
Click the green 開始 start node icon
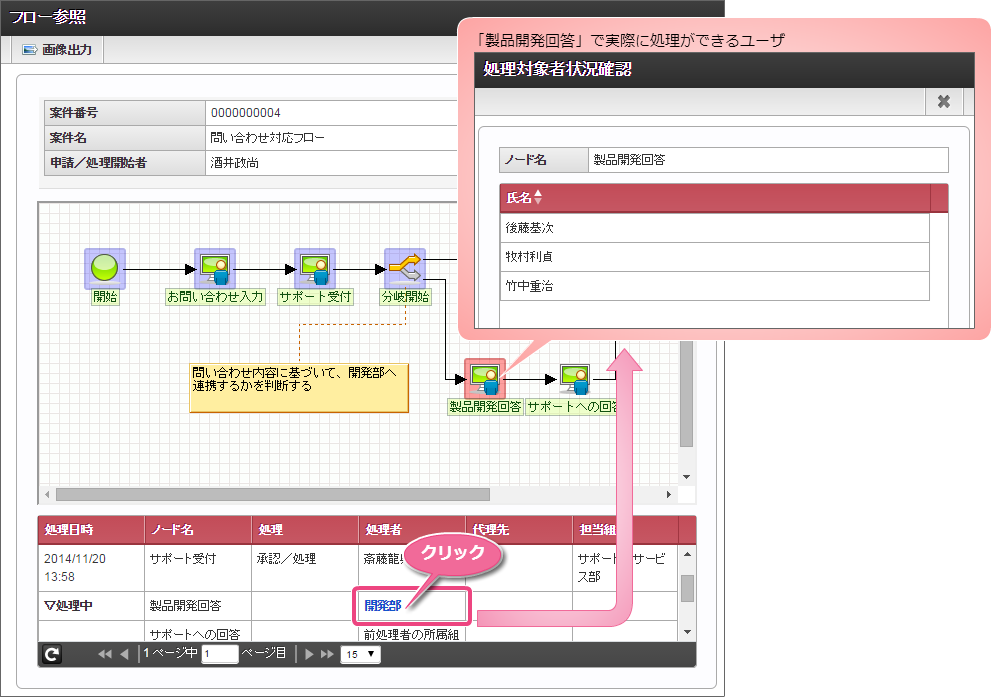pos(105,268)
